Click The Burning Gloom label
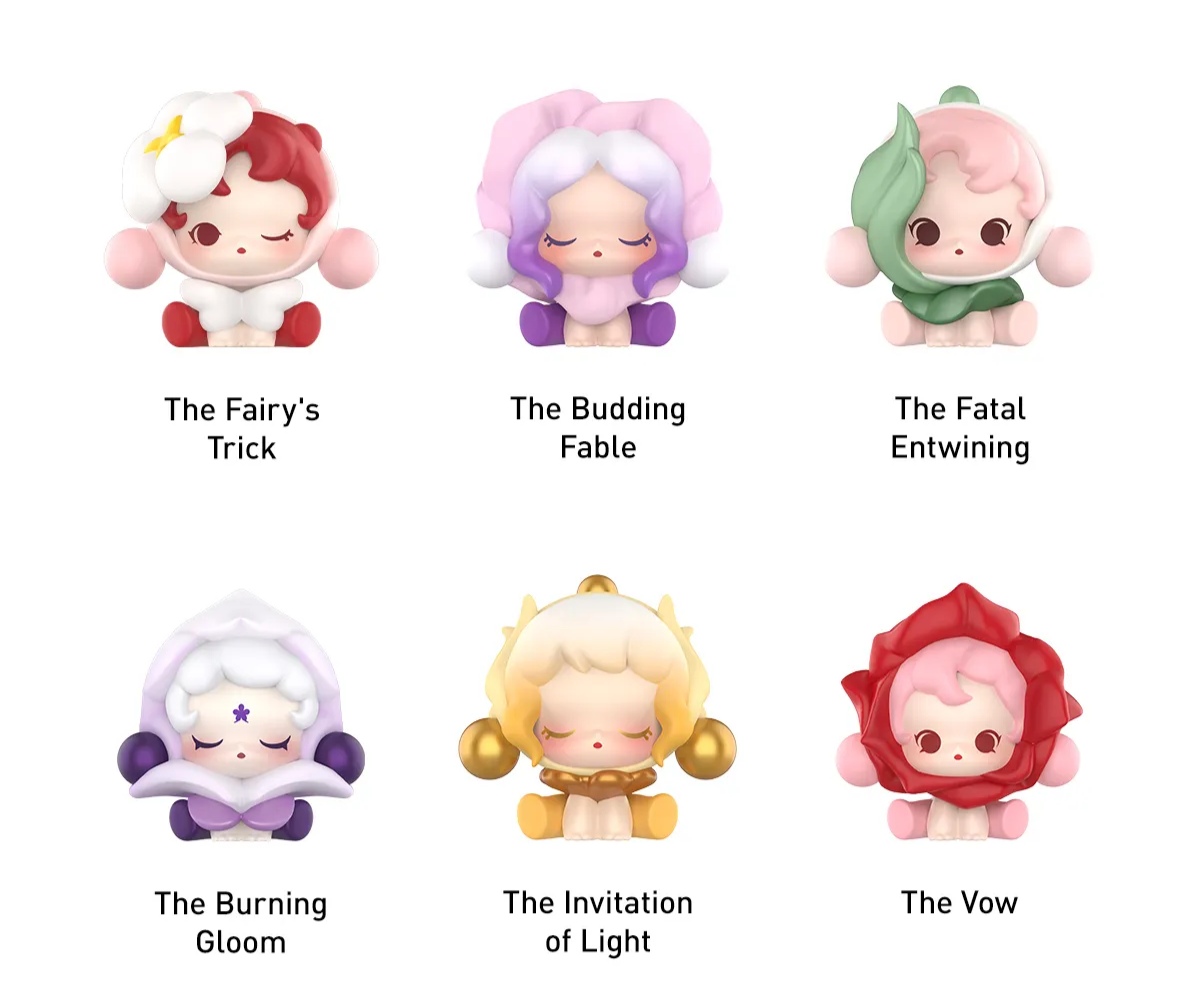This screenshot has height=1008, width=1189. coord(241,922)
